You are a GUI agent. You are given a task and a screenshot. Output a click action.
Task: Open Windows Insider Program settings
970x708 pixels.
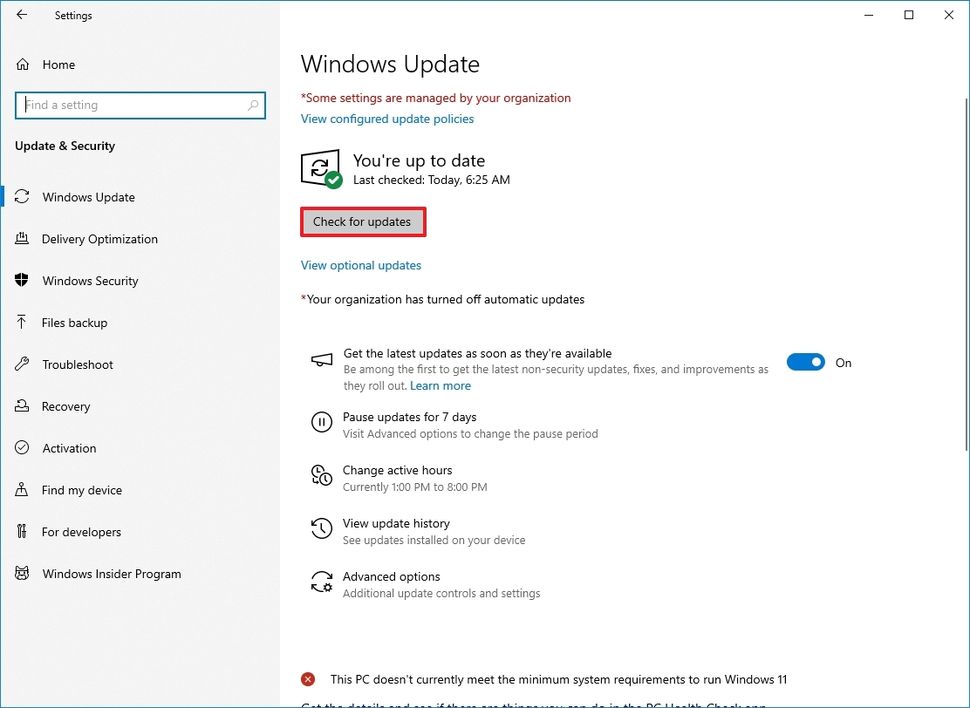(x=111, y=573)
